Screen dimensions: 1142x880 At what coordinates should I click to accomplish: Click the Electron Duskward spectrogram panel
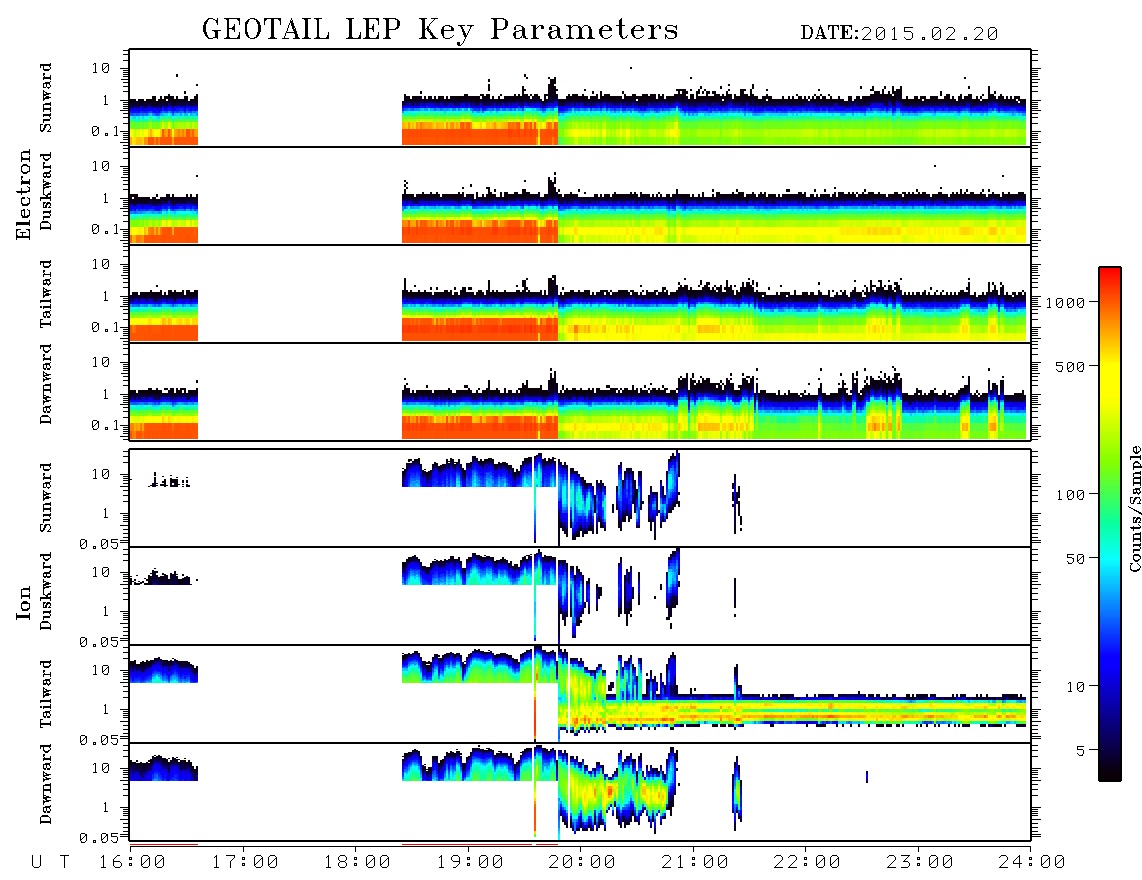tap(580, 195)
